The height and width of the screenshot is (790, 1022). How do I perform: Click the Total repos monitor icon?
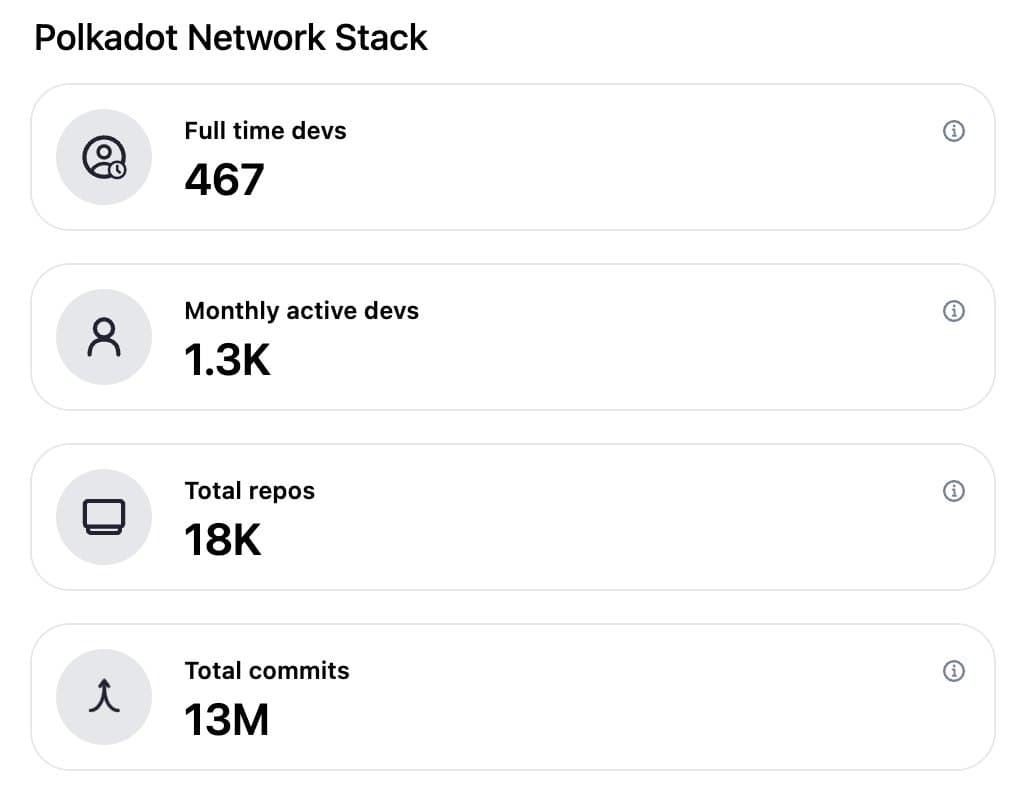coord(104,517)
